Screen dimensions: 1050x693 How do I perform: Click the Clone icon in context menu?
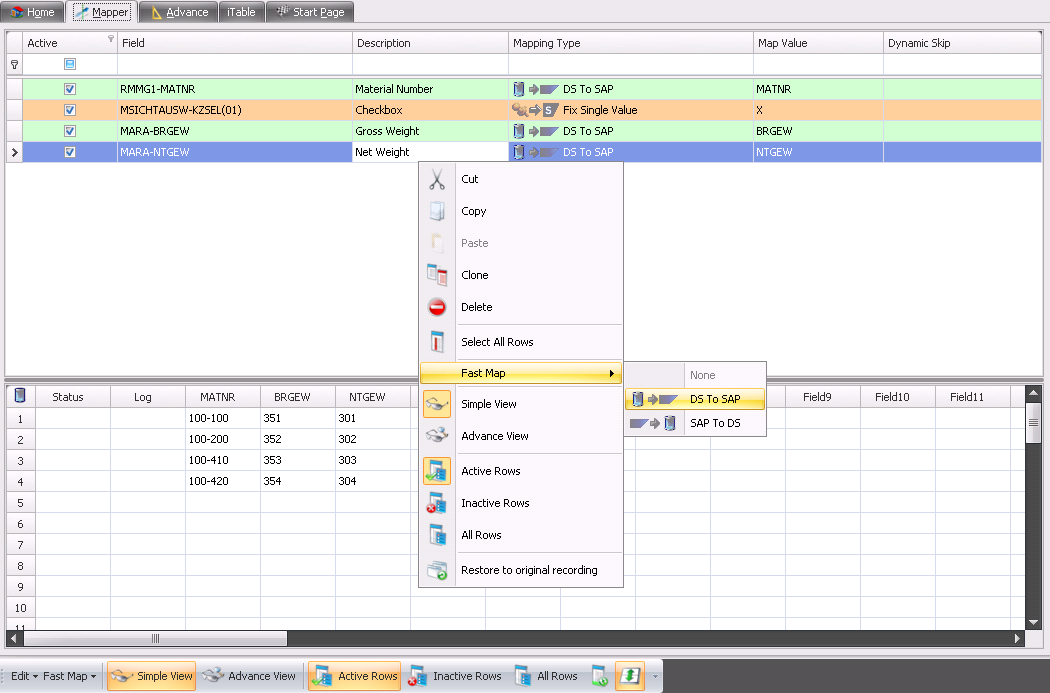click(x=437, y=275)
